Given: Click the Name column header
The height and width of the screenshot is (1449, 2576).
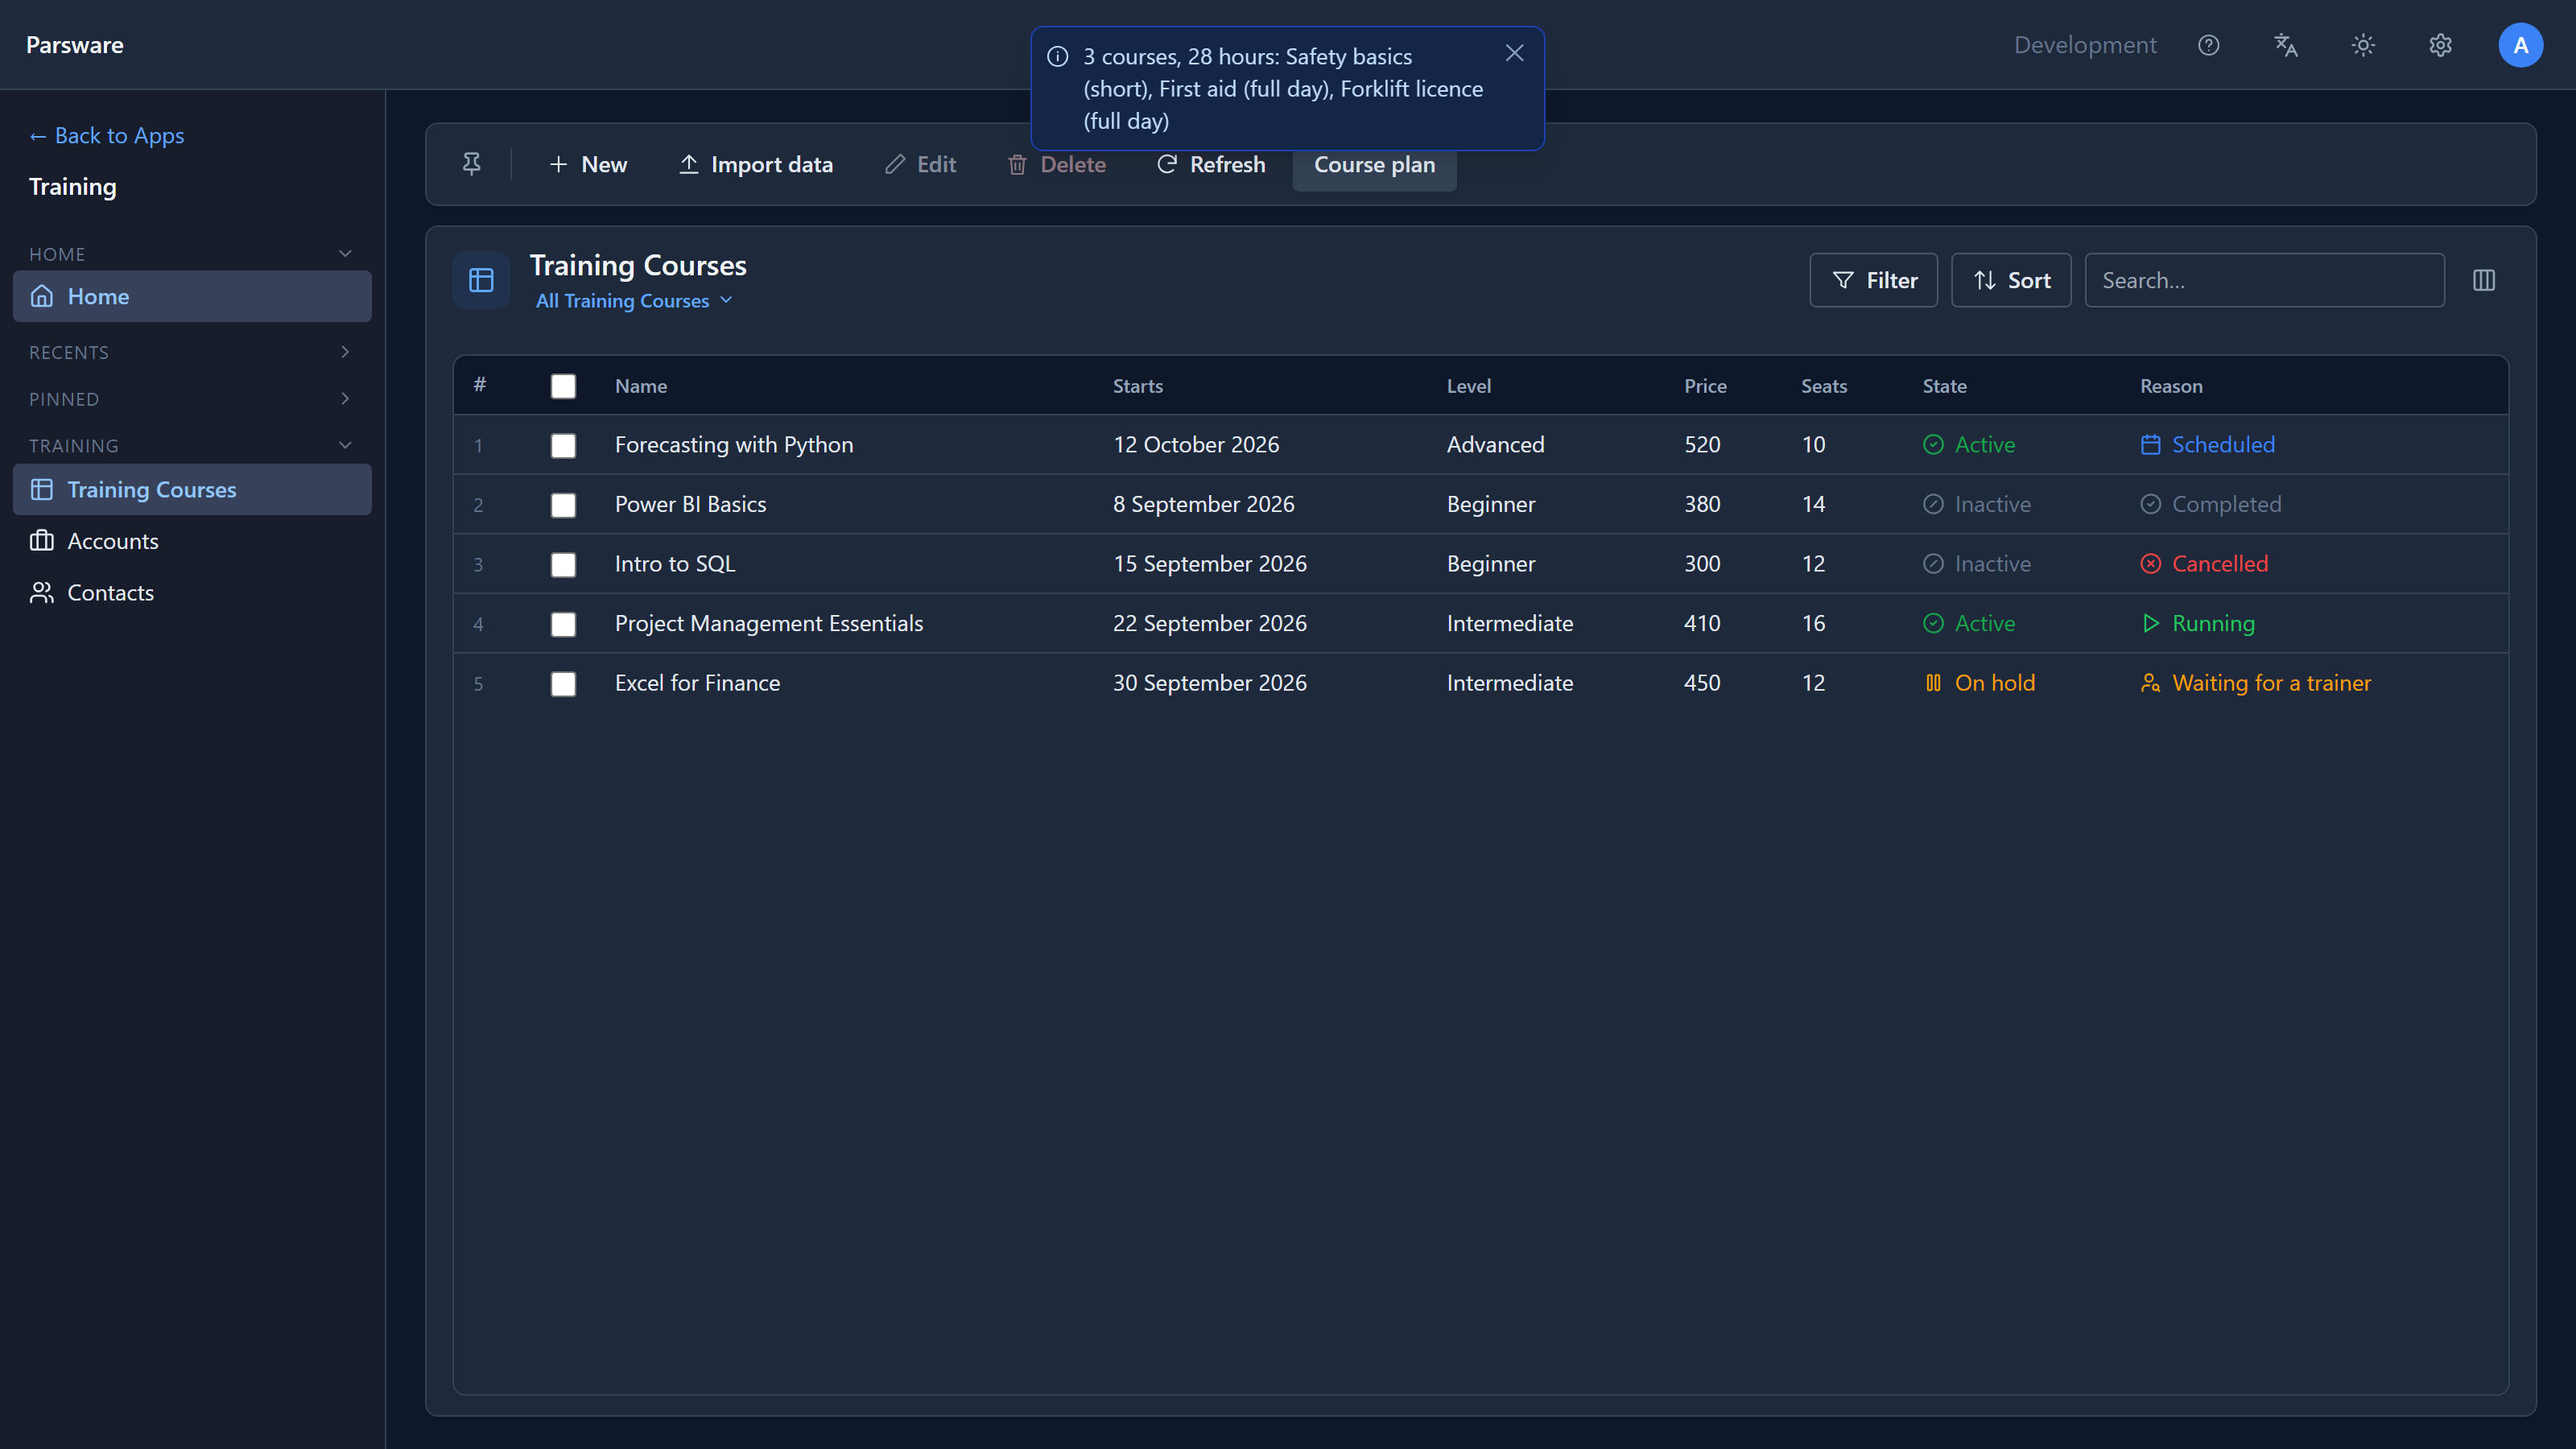Looking at the screenshot, I should point(641,386).
